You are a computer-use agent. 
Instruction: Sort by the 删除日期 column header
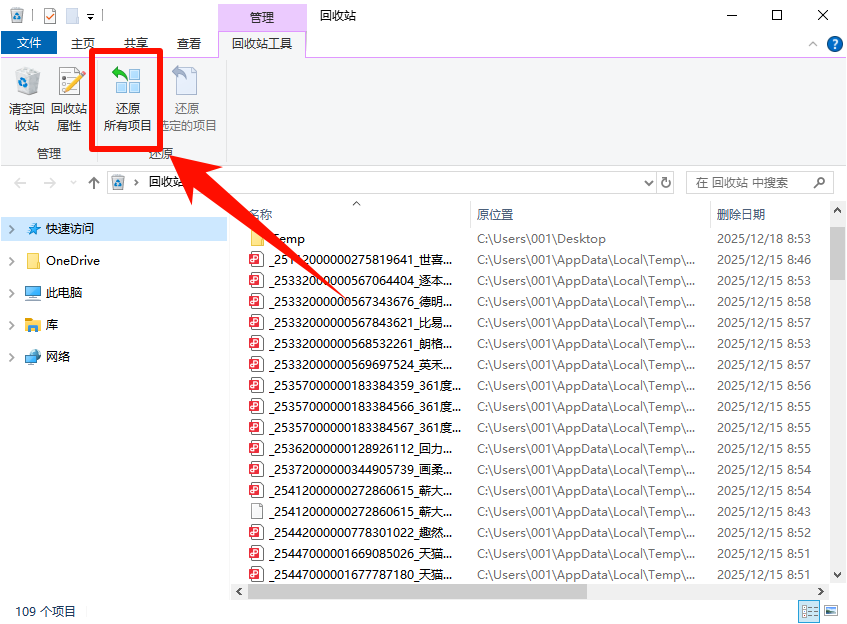pos(741,214)
